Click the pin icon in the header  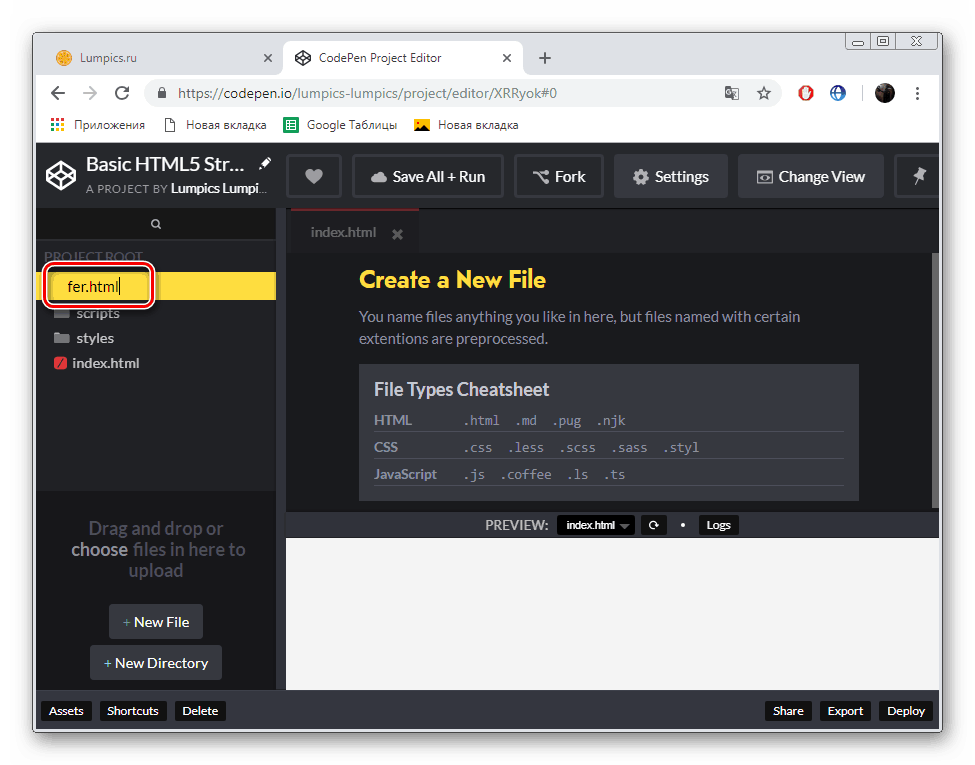pyautogui.click(x=917, y=176)
